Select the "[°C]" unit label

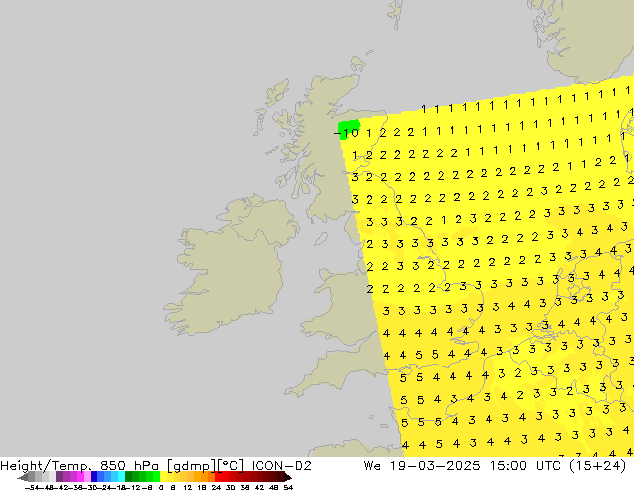(x=230, y=466)
